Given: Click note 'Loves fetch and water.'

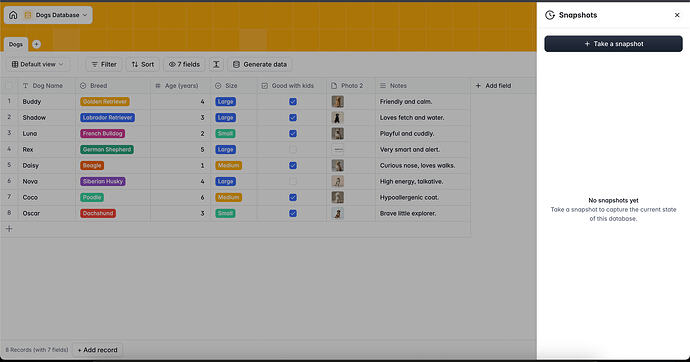Looking at the screenshot, I should (x=412, y=117).
